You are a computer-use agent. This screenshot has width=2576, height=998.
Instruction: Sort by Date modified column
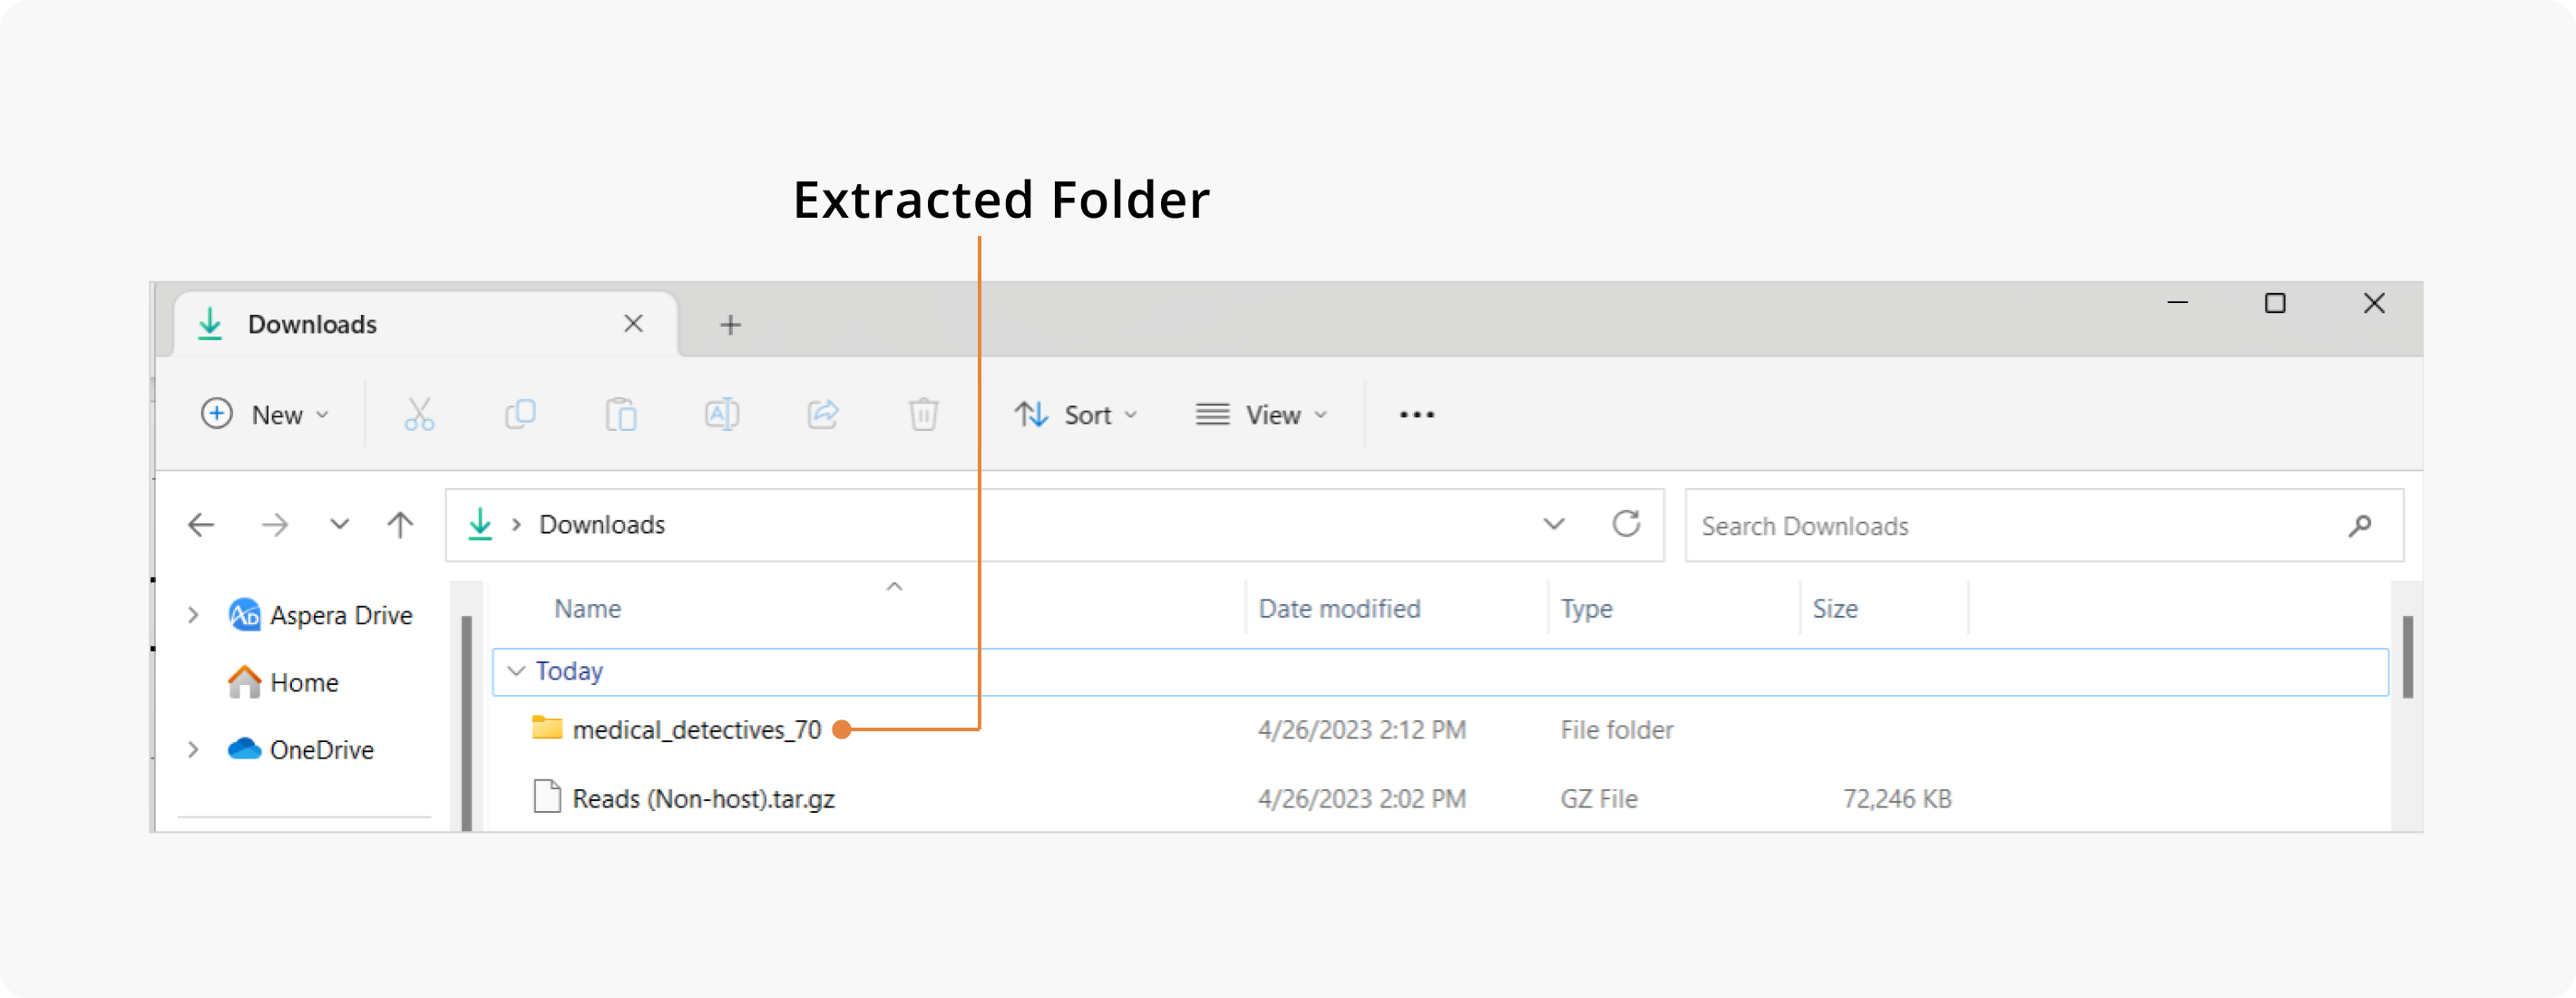pos(1339,608)
